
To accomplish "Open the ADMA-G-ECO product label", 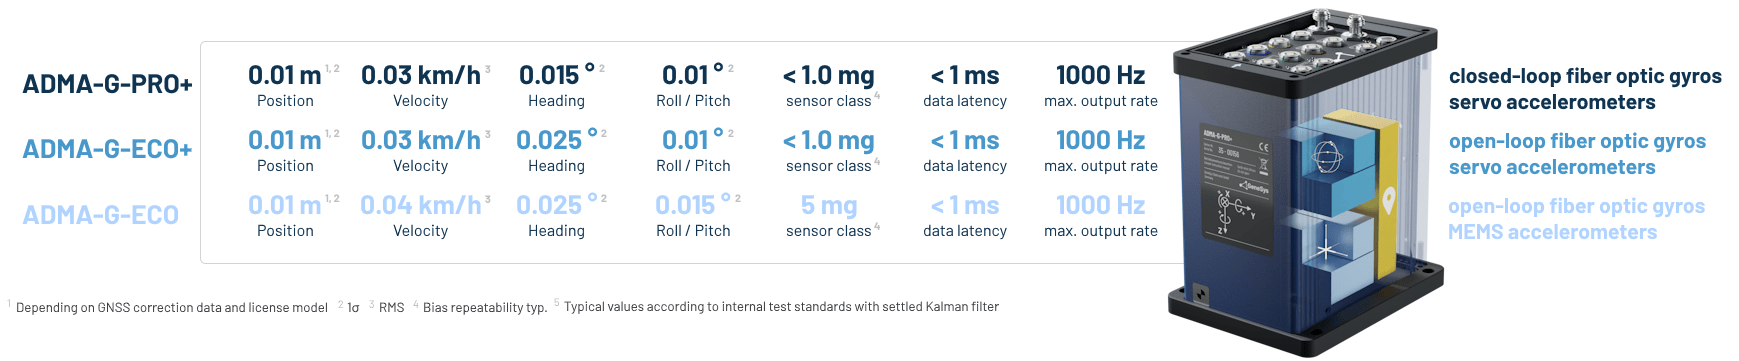I will (100, 215).
